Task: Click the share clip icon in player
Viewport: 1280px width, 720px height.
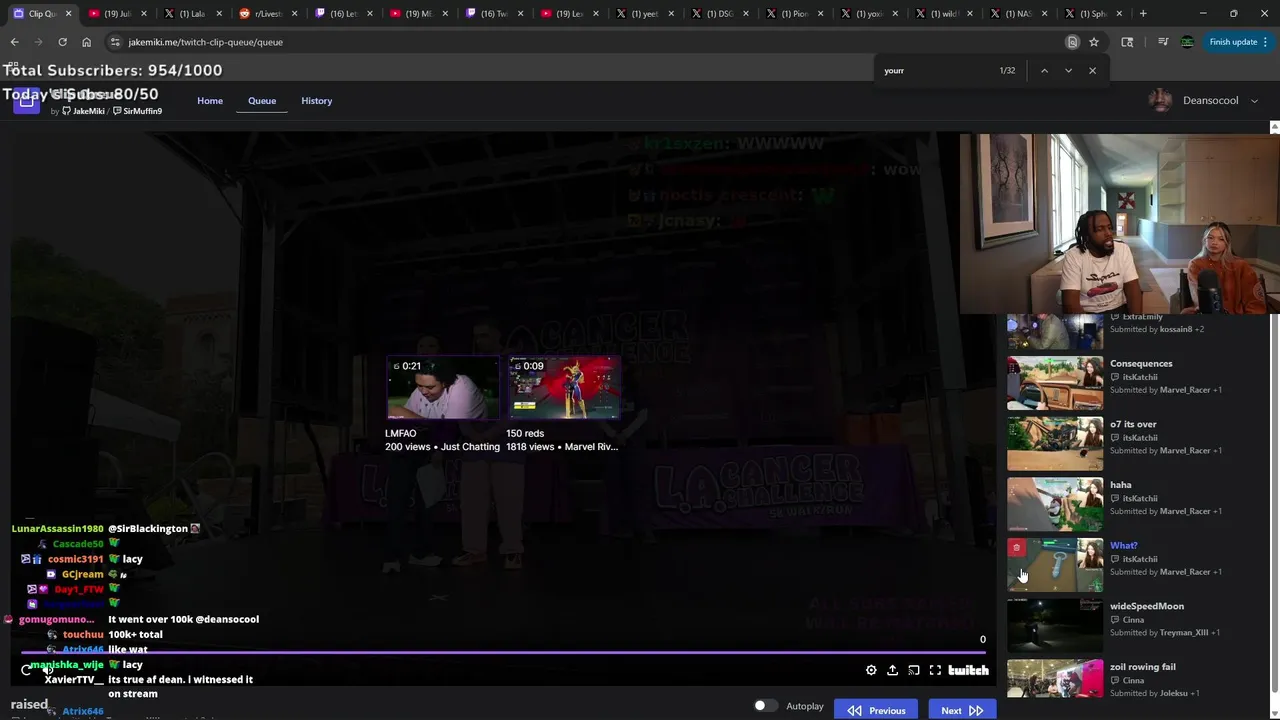Action: [x=892, y=670]
